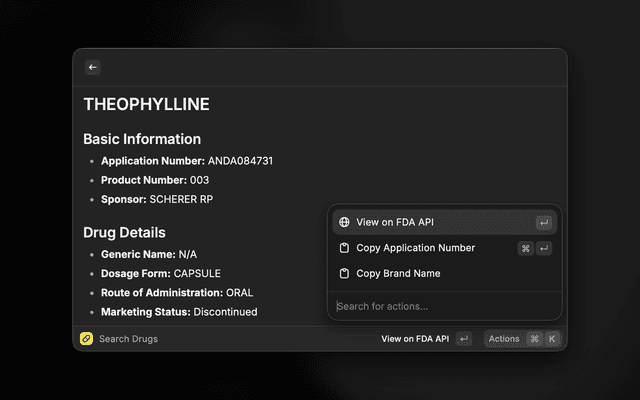
Task: Click the Search Drugs label
Action: (128, 339)
